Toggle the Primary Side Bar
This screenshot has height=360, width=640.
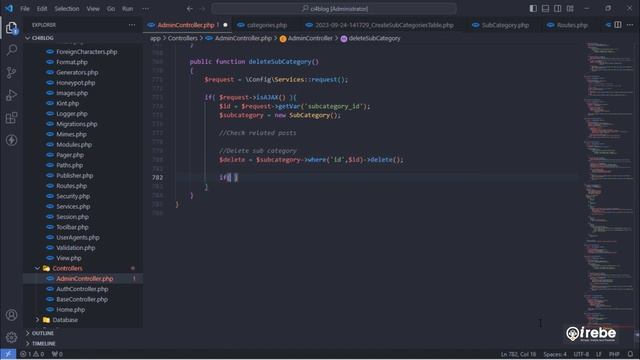point(533,9)
